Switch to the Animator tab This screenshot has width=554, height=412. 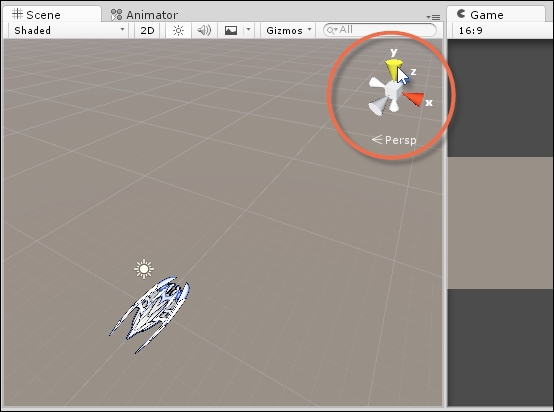point(145,15)
